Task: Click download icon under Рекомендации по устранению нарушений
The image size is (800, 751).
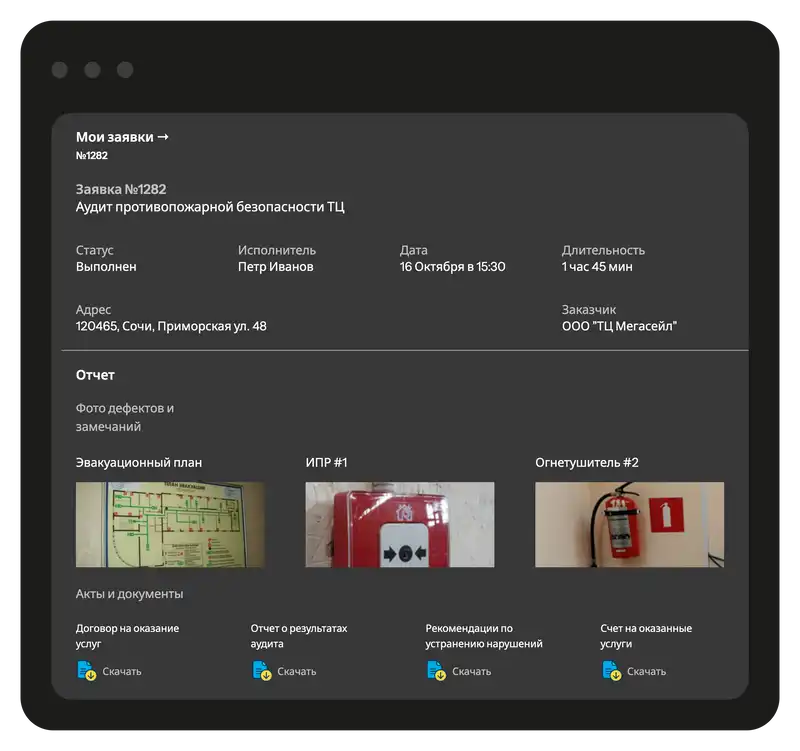Action: click(436, 671)
